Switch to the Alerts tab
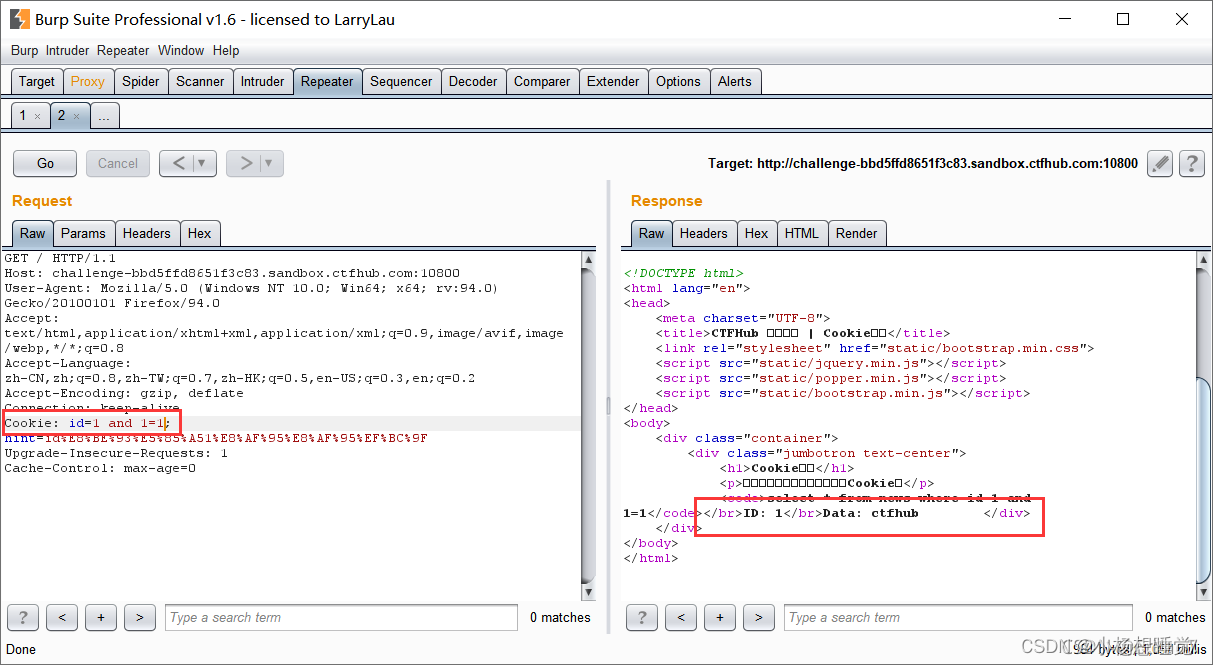The height and width of the screenshot is (665, 1213). [x=735, y=81]
